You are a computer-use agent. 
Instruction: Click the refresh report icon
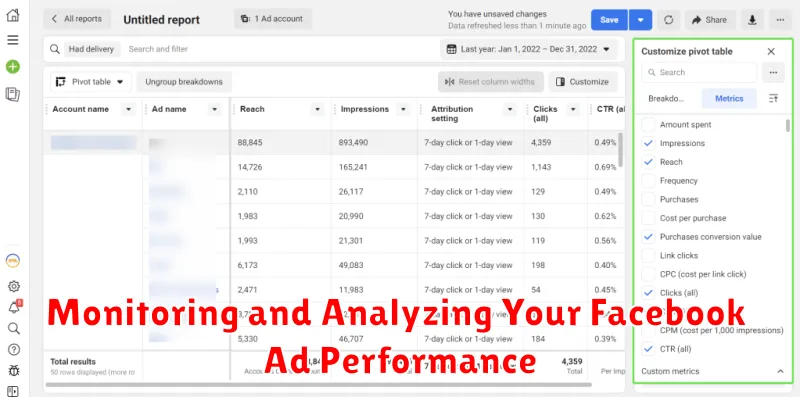[x=668, y=20]
